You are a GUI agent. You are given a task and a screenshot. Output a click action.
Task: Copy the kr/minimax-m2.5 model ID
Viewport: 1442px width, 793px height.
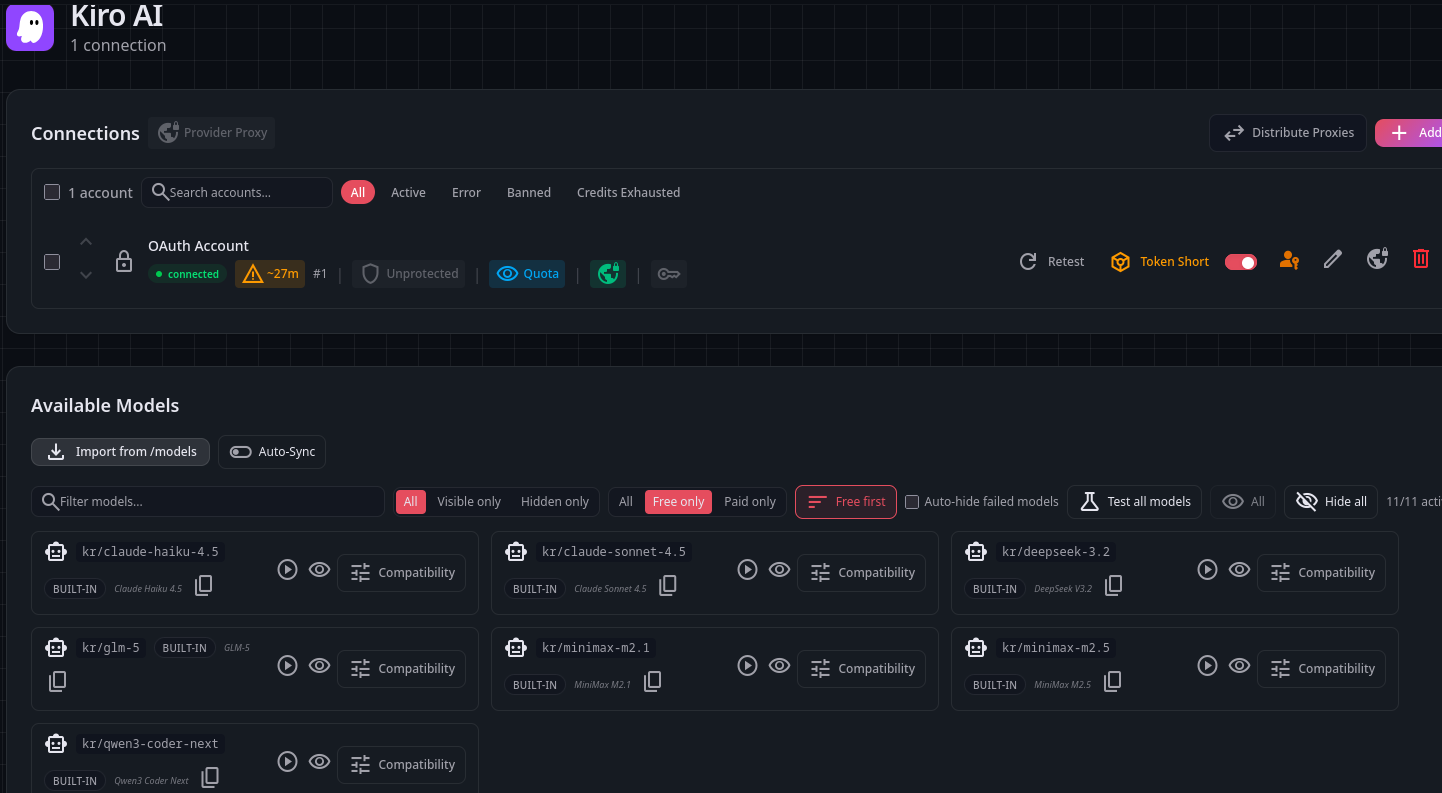[x=1111, y=681]
